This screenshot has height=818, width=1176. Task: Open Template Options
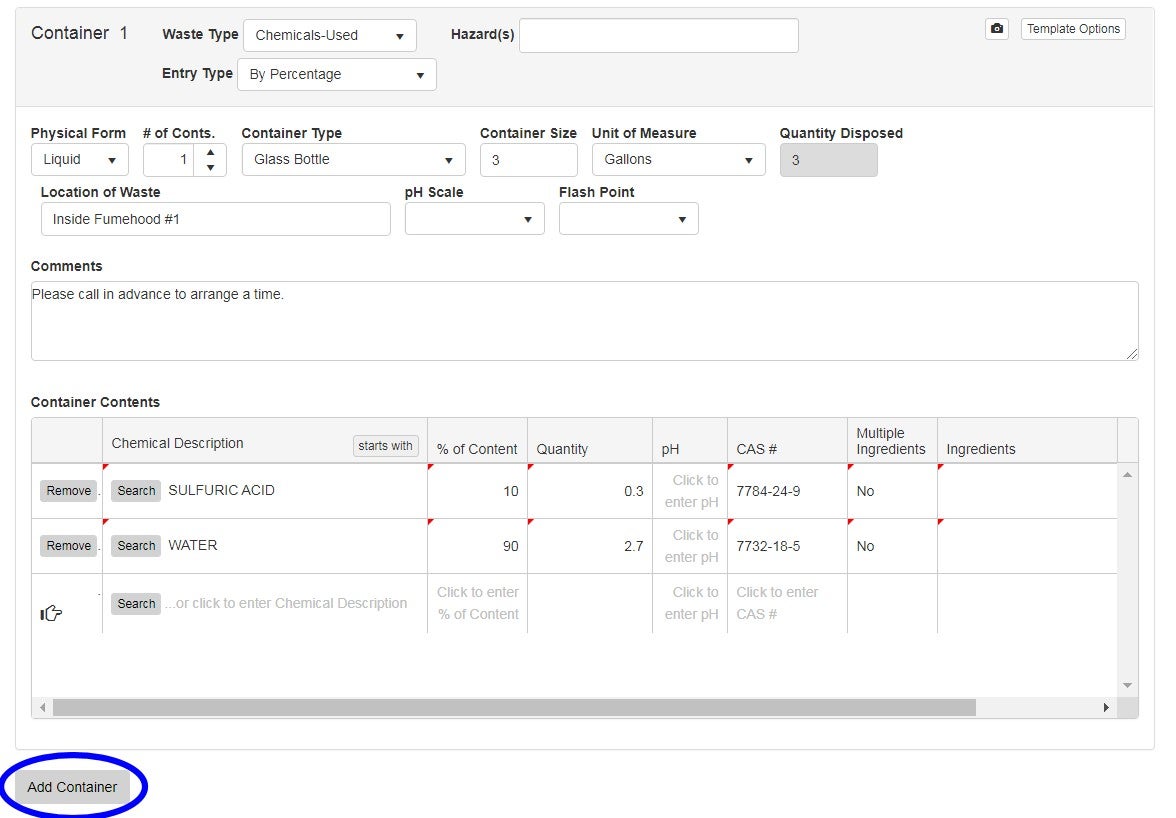point(1073,28)
